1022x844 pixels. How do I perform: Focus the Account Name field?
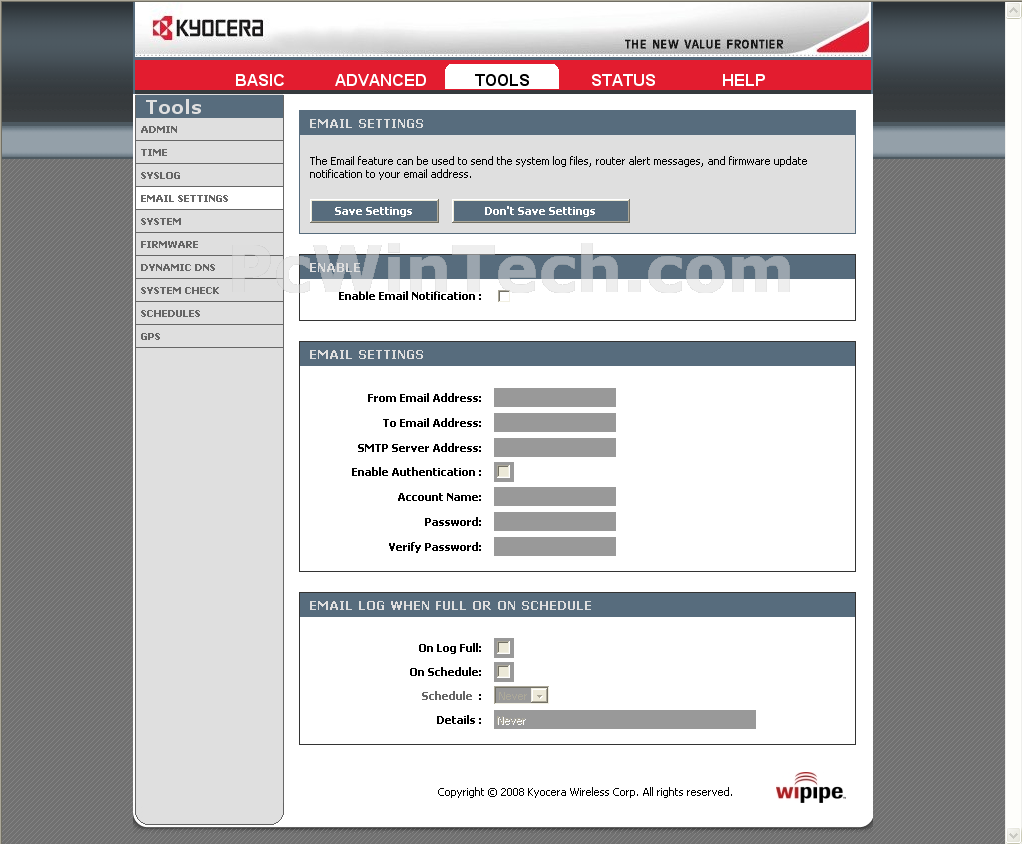point(555,497)
